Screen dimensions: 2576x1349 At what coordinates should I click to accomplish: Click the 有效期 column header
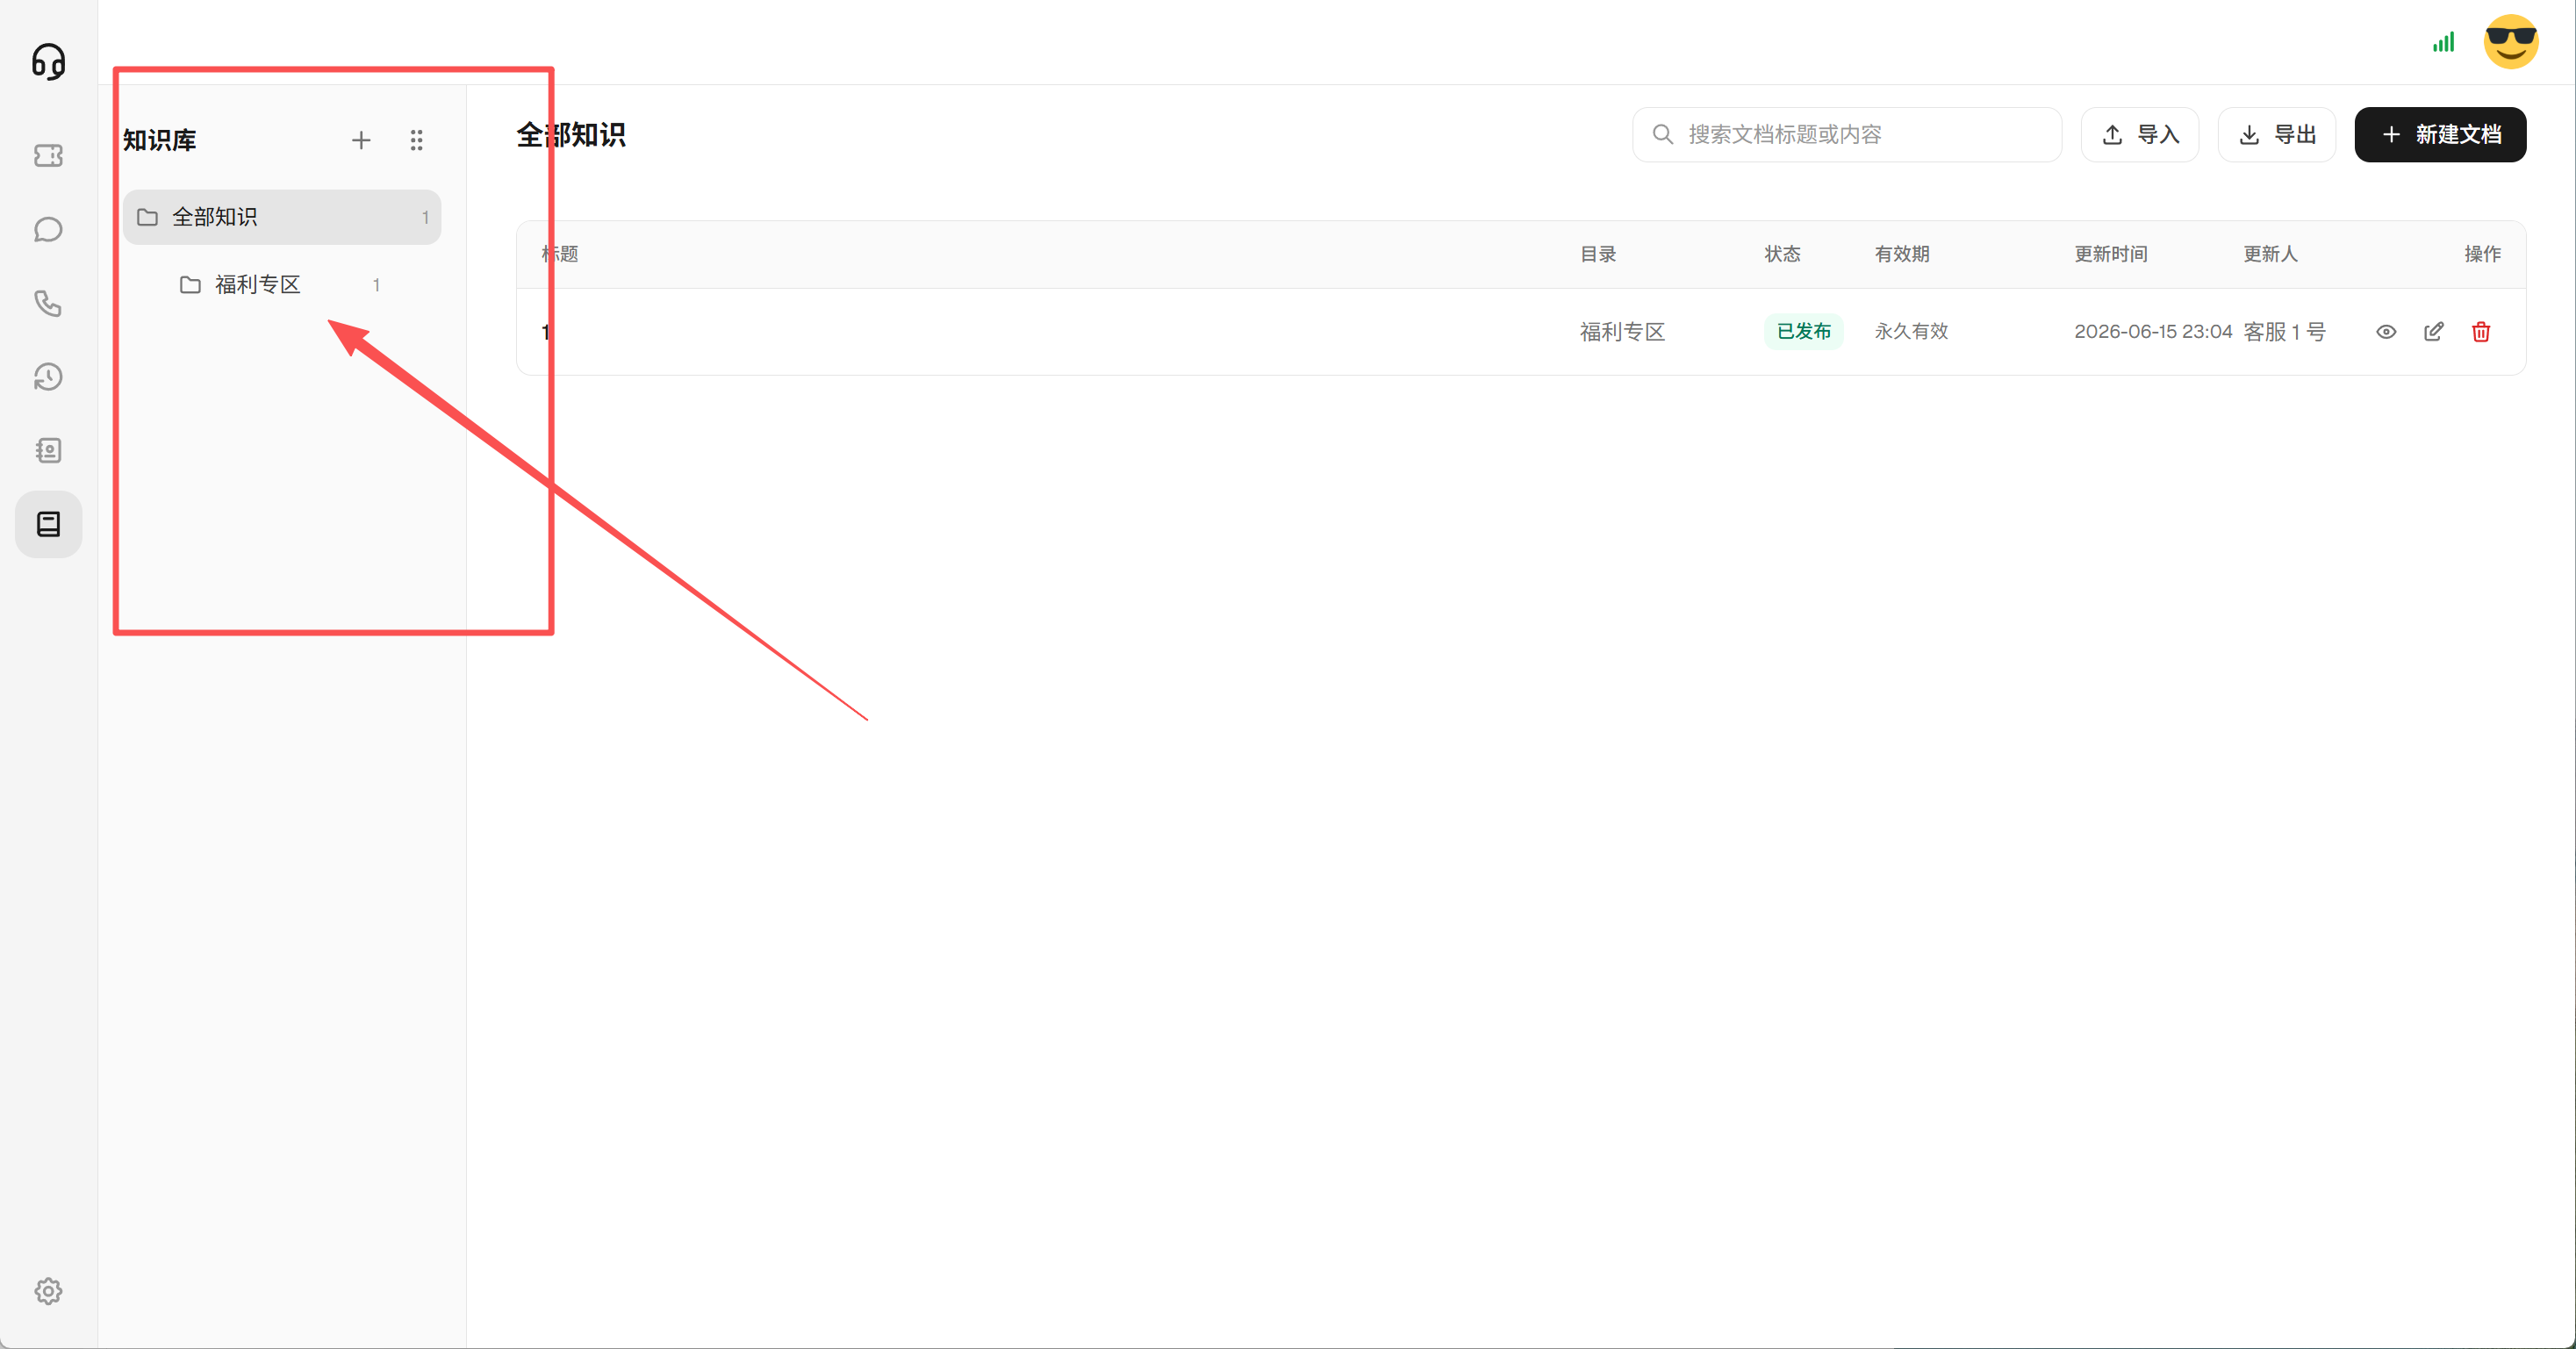click(x=1902, y=254)
